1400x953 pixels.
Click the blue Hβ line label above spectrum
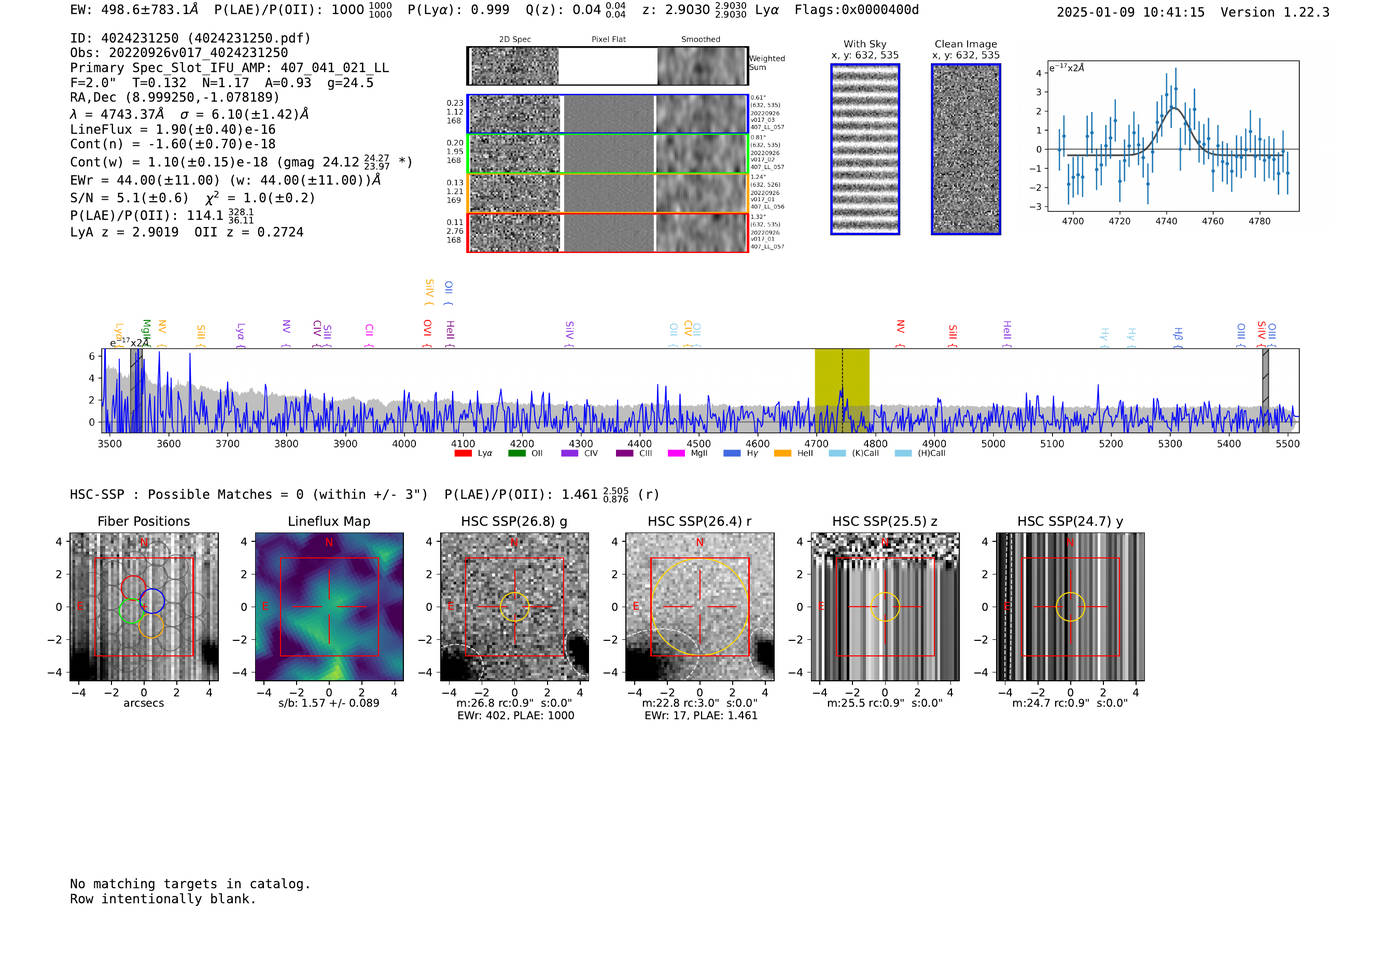click(x=1178, y=335)
